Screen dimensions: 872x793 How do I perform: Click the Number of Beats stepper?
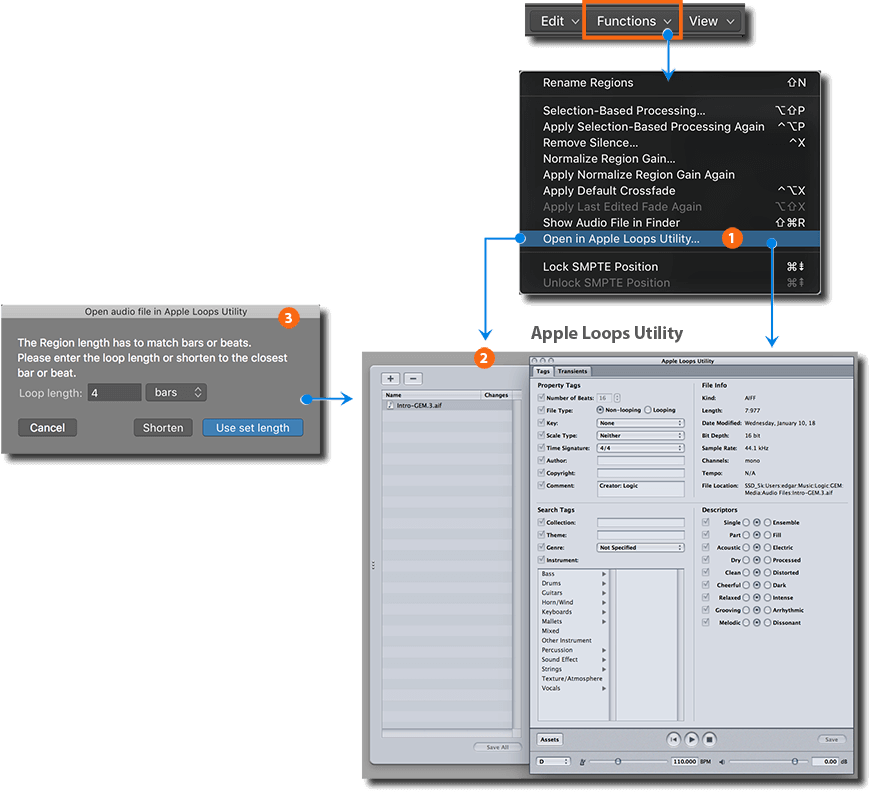tap(618, 399)
